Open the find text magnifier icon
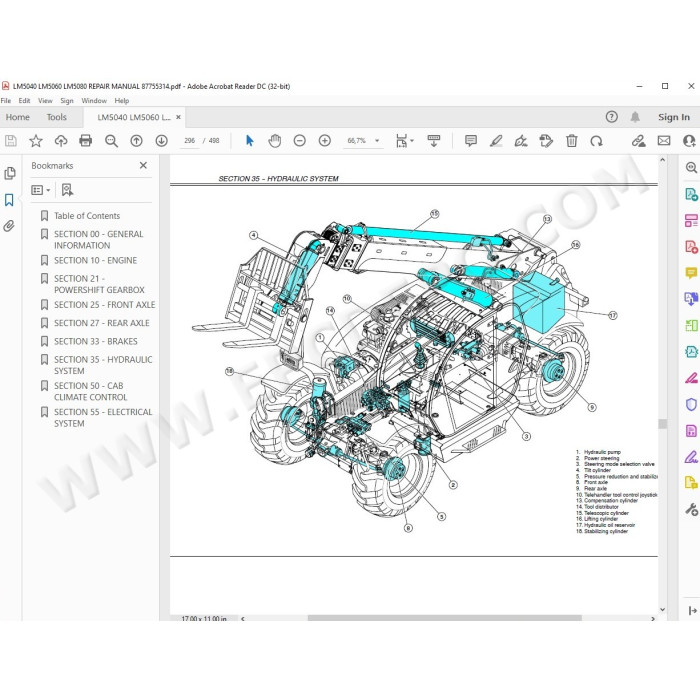The height and width of the screenshot is (700, 700). (111, 141)
